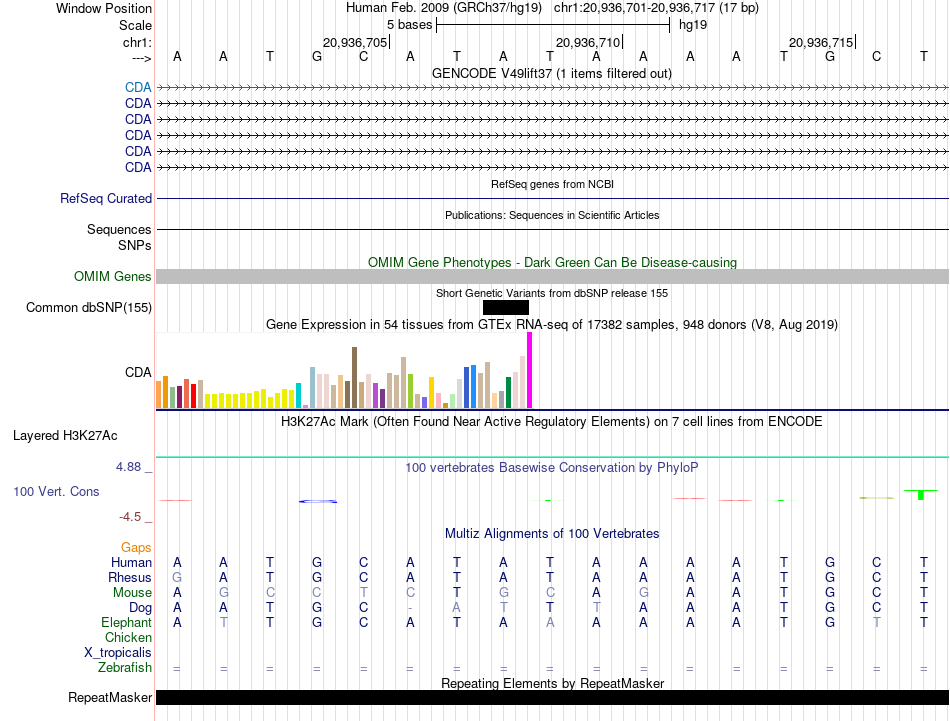The width and height of the screenshot is (950, 721).
Task: Click the Common dbSNP(155) label
Action: click(89, 307)
